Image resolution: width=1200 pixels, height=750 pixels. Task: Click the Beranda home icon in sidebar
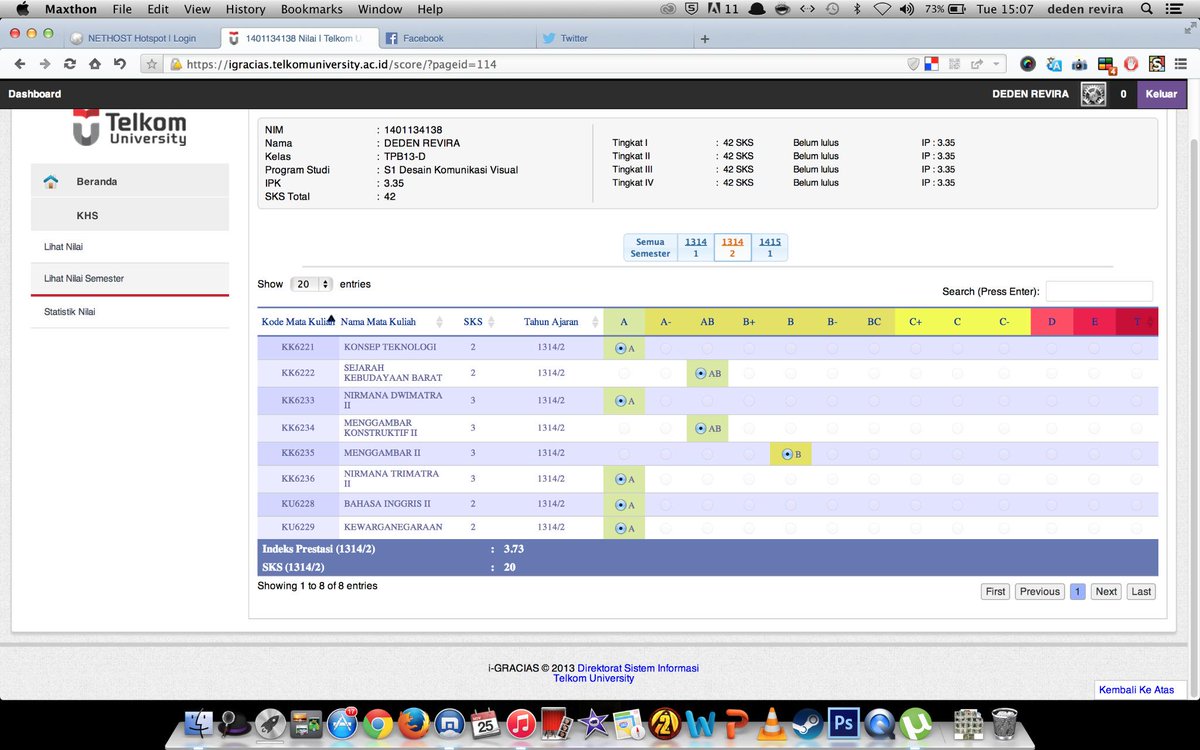pyautogui.click(x=51, y=181)
